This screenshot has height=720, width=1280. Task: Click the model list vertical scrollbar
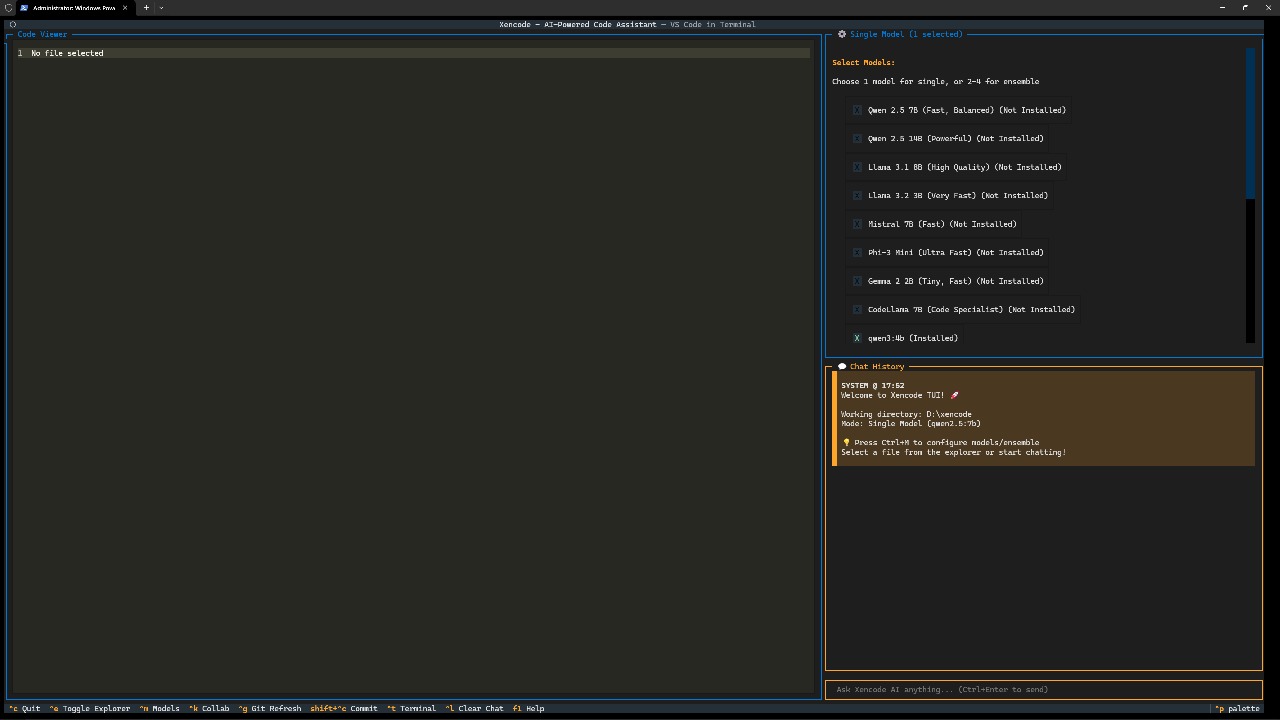pyautogui.click(x=1250, y=195)
